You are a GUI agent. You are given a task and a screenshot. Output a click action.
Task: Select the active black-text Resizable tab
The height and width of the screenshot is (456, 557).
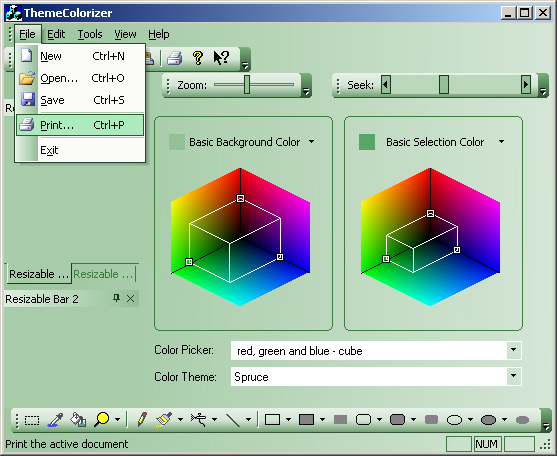(x=39, y=274)
